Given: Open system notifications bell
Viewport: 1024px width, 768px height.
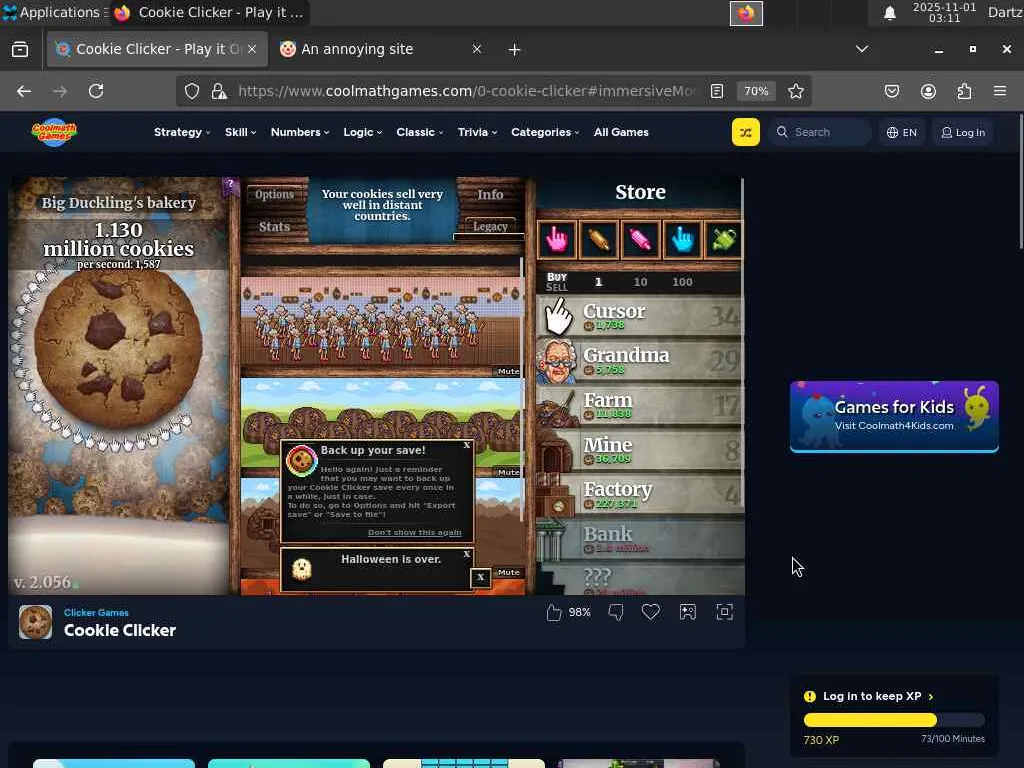Looking at the screenshot, I should (x=889, y=13).
